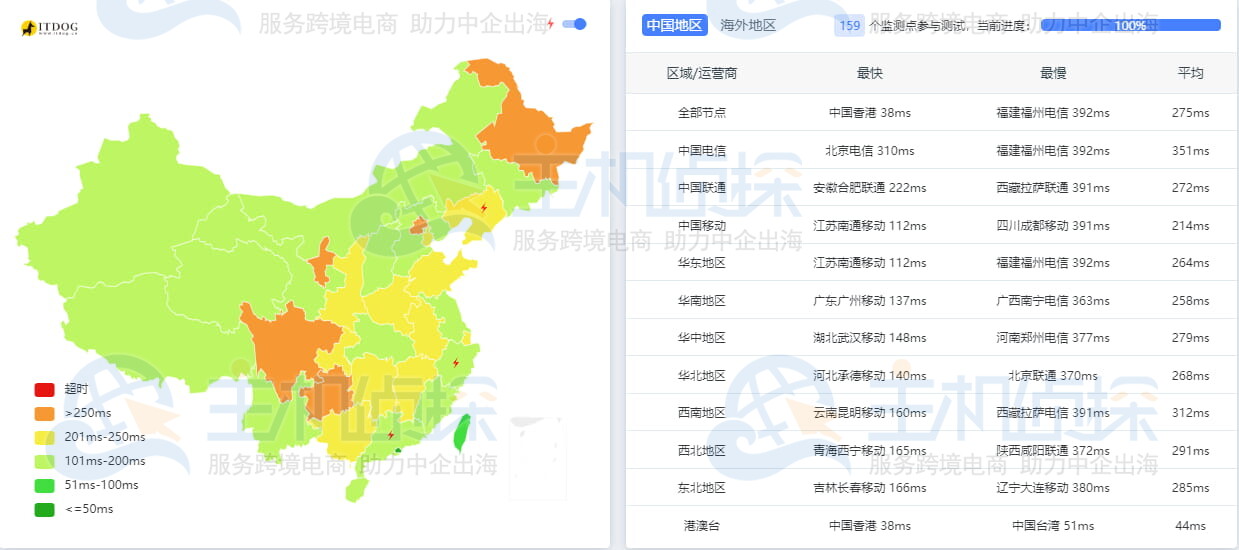This screenshot has height=550, width=1239.
Task: Click the 275ms average for 全部节点
Action: pyautogui.click(x=1190, y=113)
